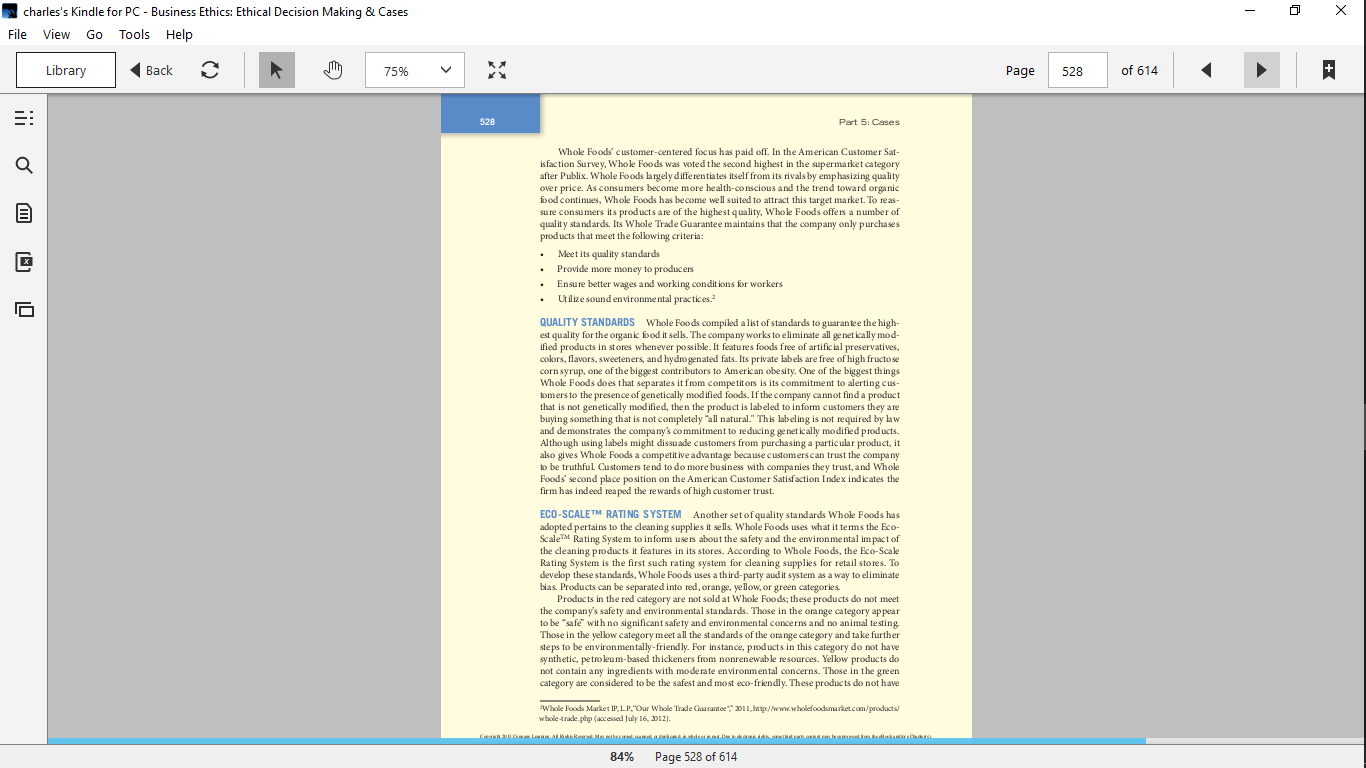The height and width of the screenshot is (768, 1366).
Task: Open the notebook notes icon
Action: (x=24, y=213)
